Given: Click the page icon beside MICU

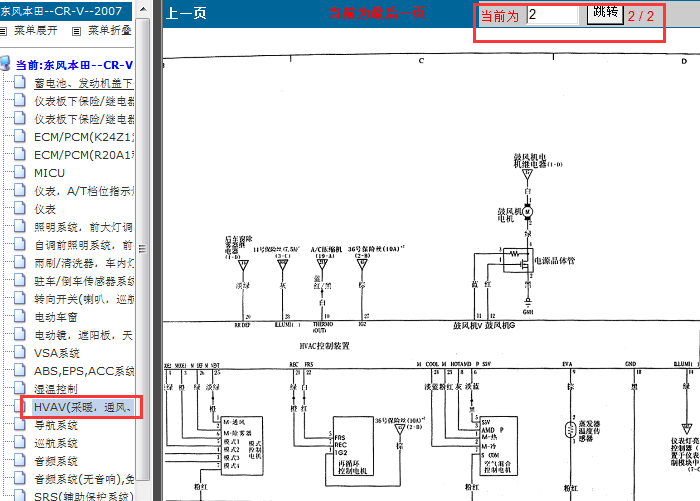Looking at the screenshot, I should [20, 172].
